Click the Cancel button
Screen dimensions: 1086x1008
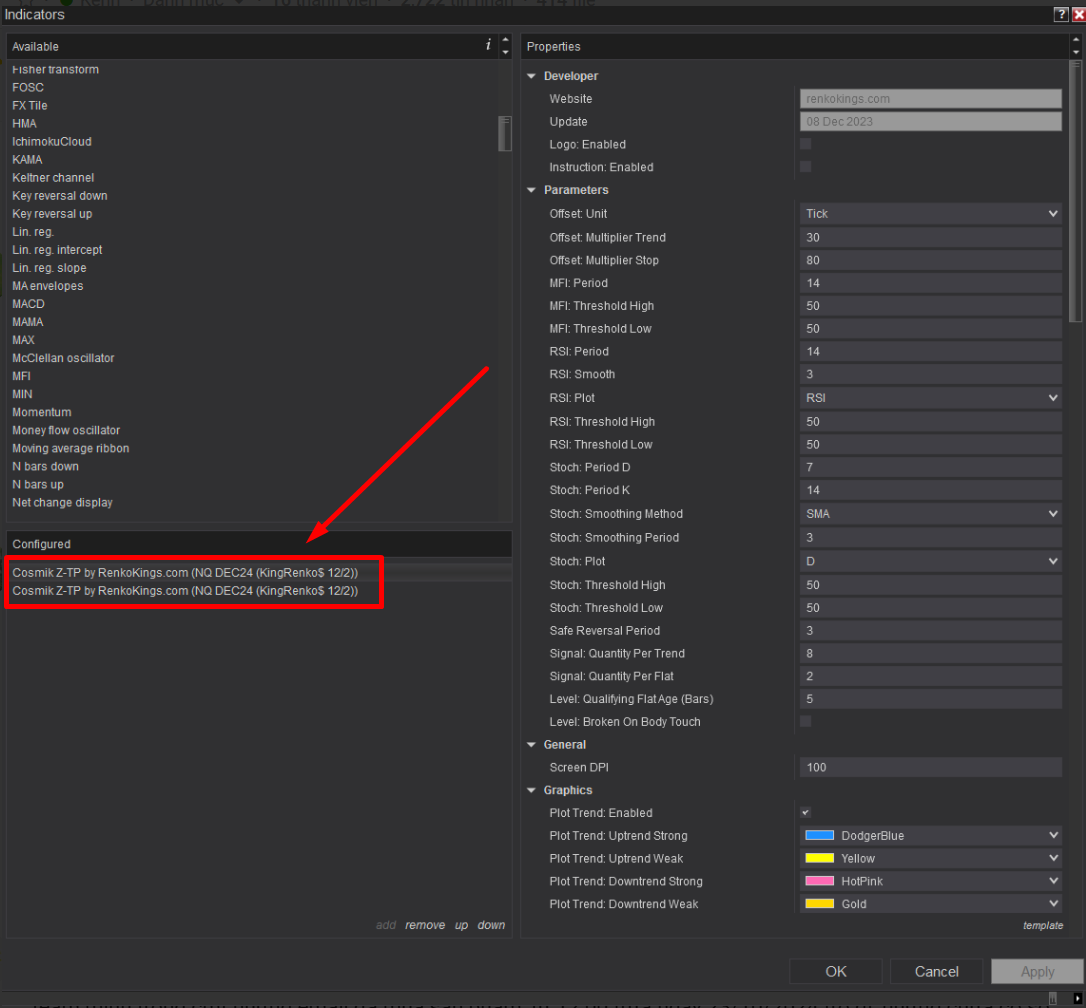pyautogui.click(x=936, y=971)
